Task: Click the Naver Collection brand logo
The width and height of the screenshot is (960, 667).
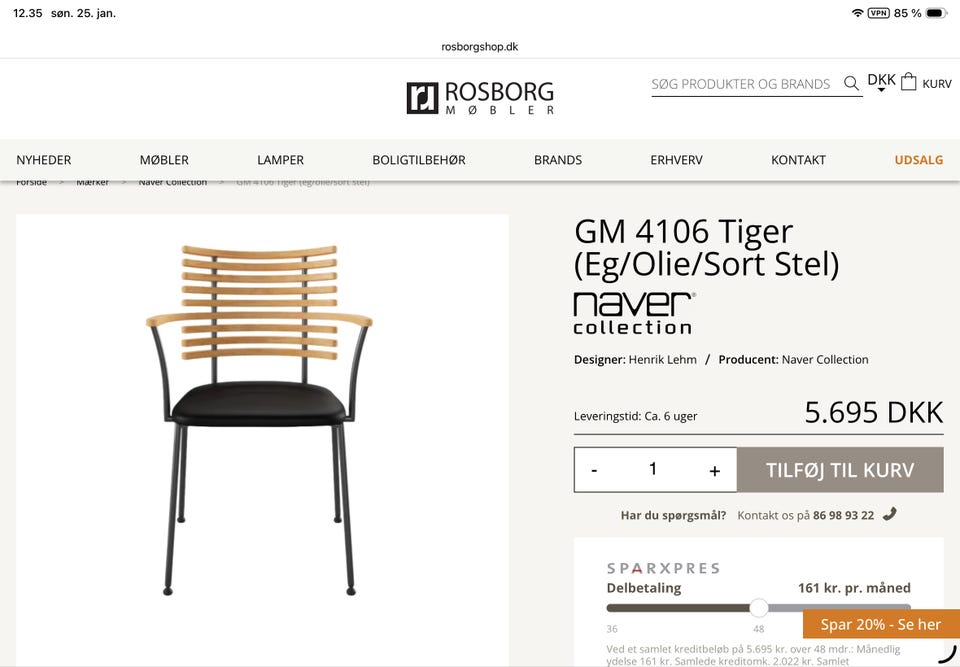Action: [634, 312]
